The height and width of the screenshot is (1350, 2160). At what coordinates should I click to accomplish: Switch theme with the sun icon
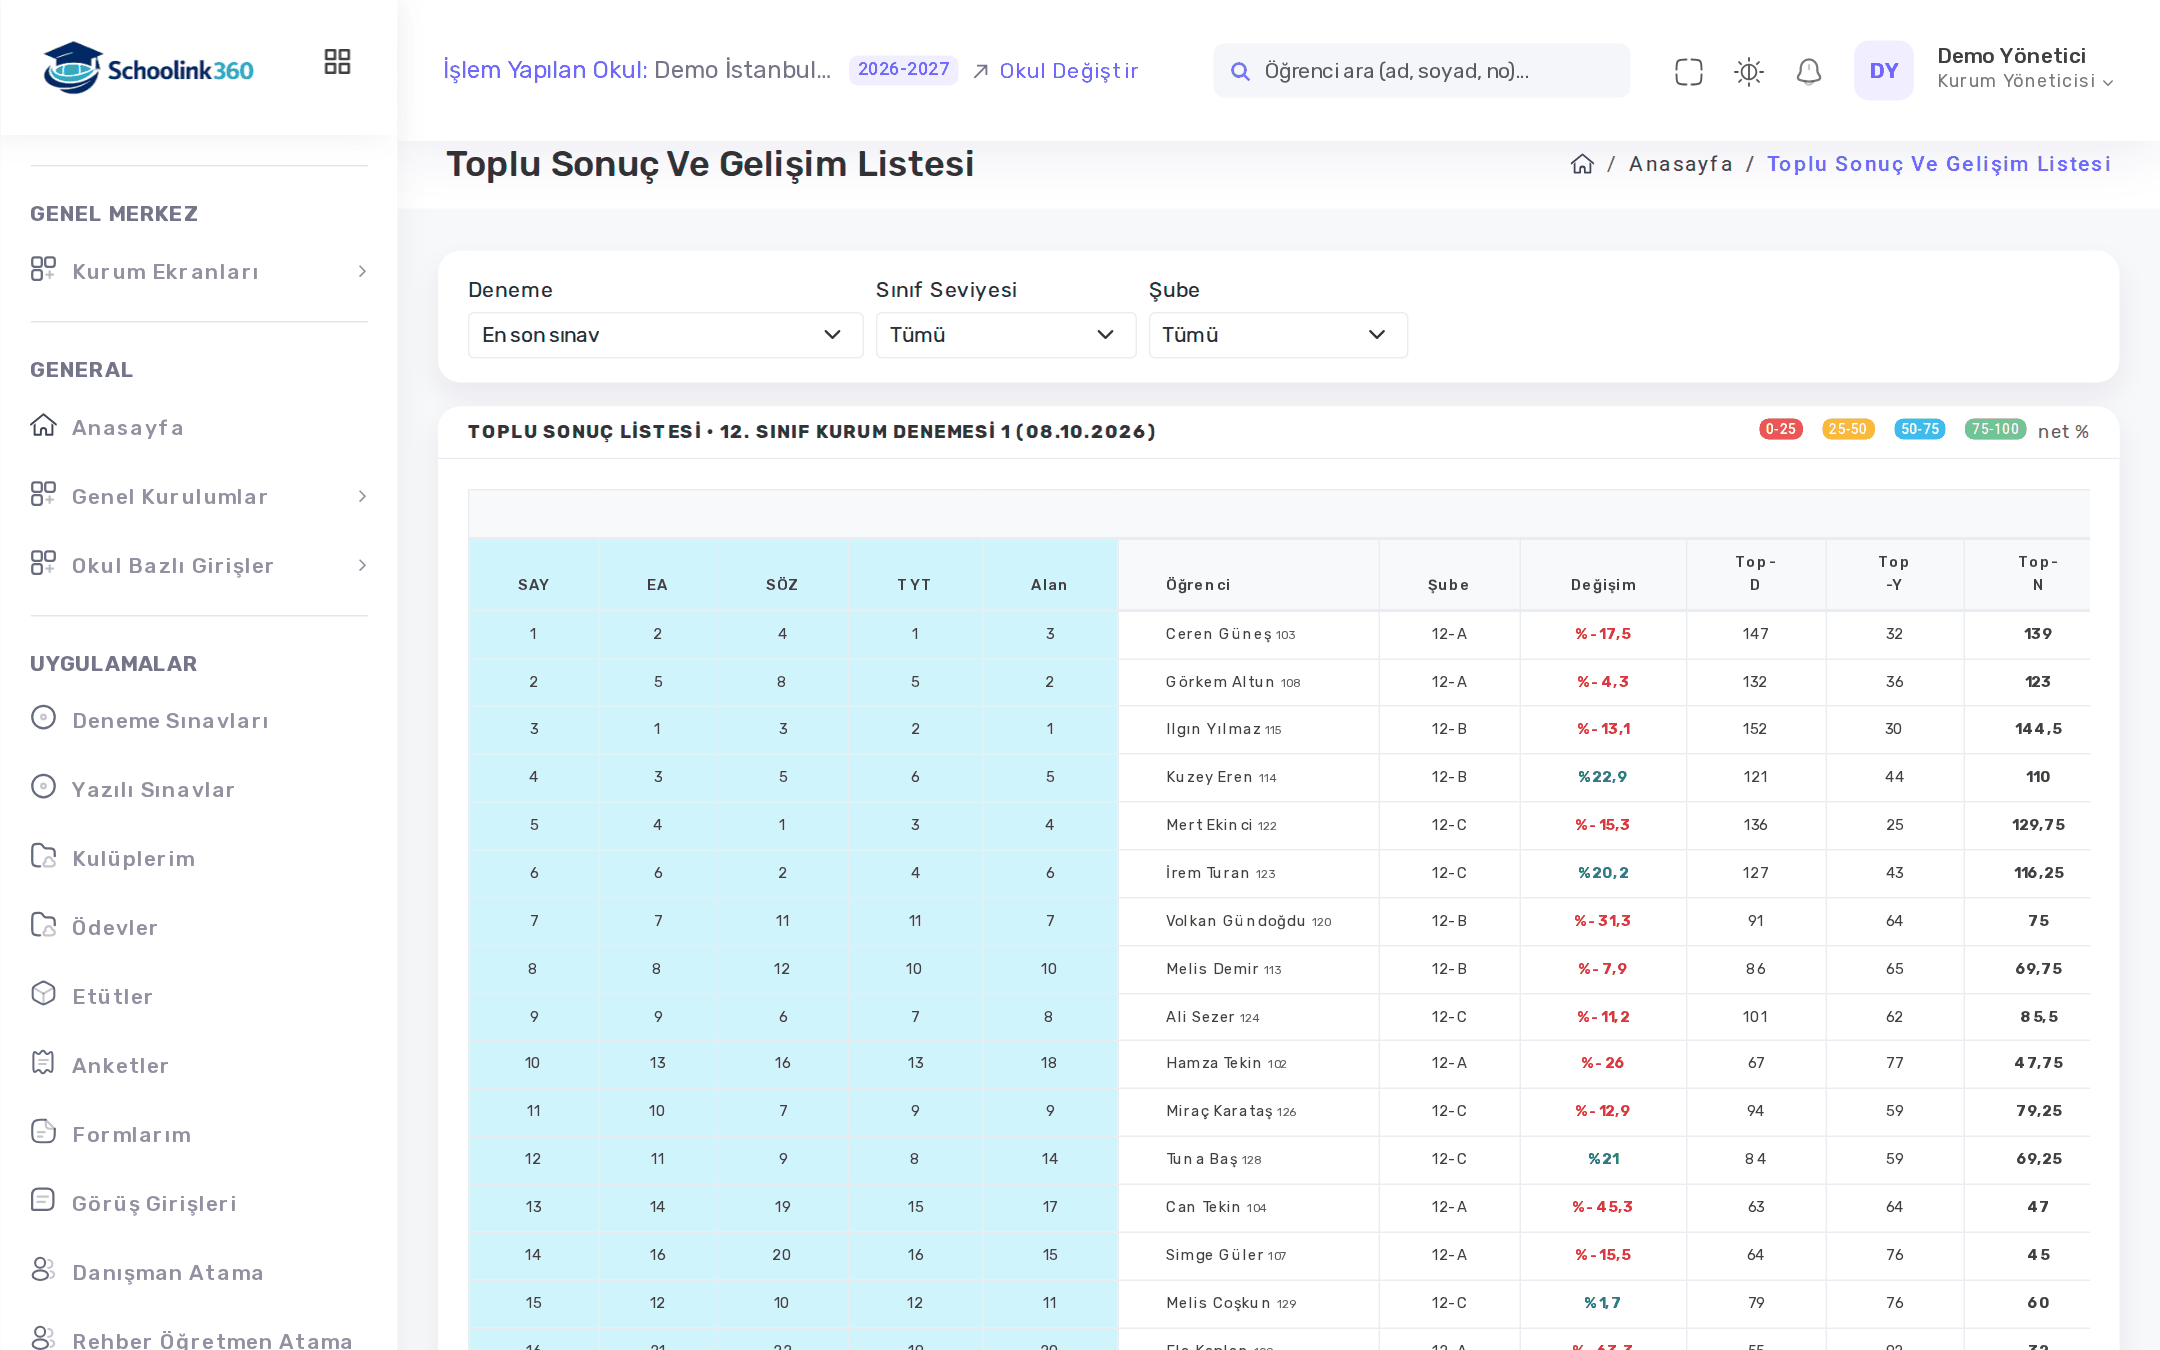(1749, 71)
